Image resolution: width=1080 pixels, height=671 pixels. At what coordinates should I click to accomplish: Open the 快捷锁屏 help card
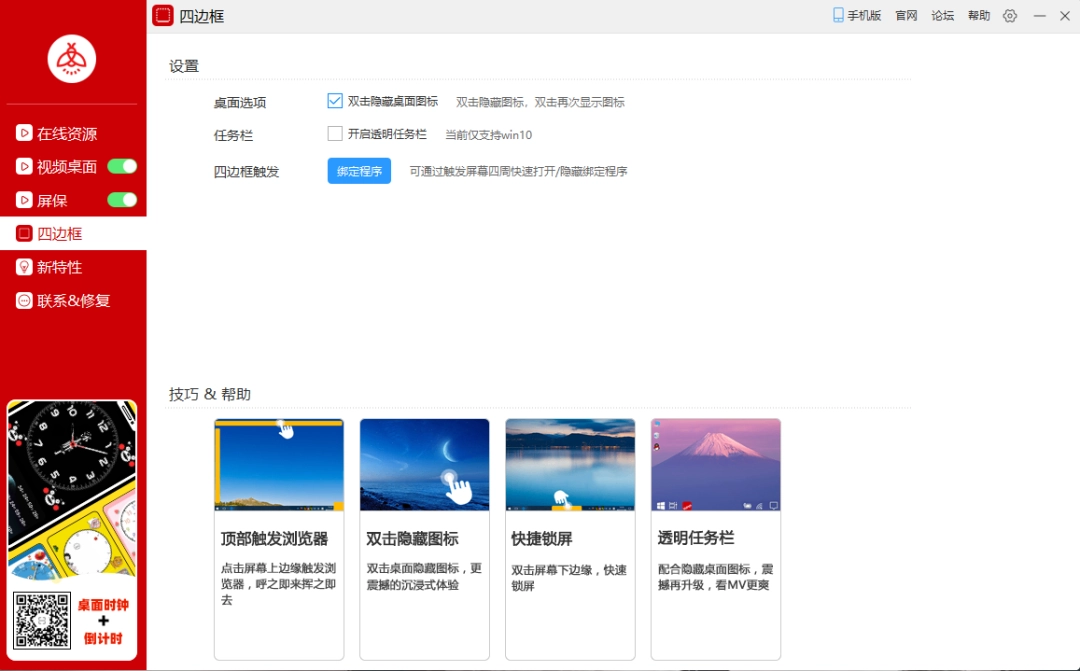[x=569, y=538]
